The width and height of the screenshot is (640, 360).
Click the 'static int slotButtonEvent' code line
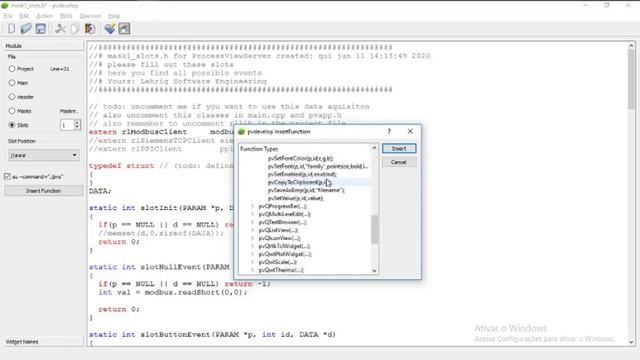pos(212,334)
